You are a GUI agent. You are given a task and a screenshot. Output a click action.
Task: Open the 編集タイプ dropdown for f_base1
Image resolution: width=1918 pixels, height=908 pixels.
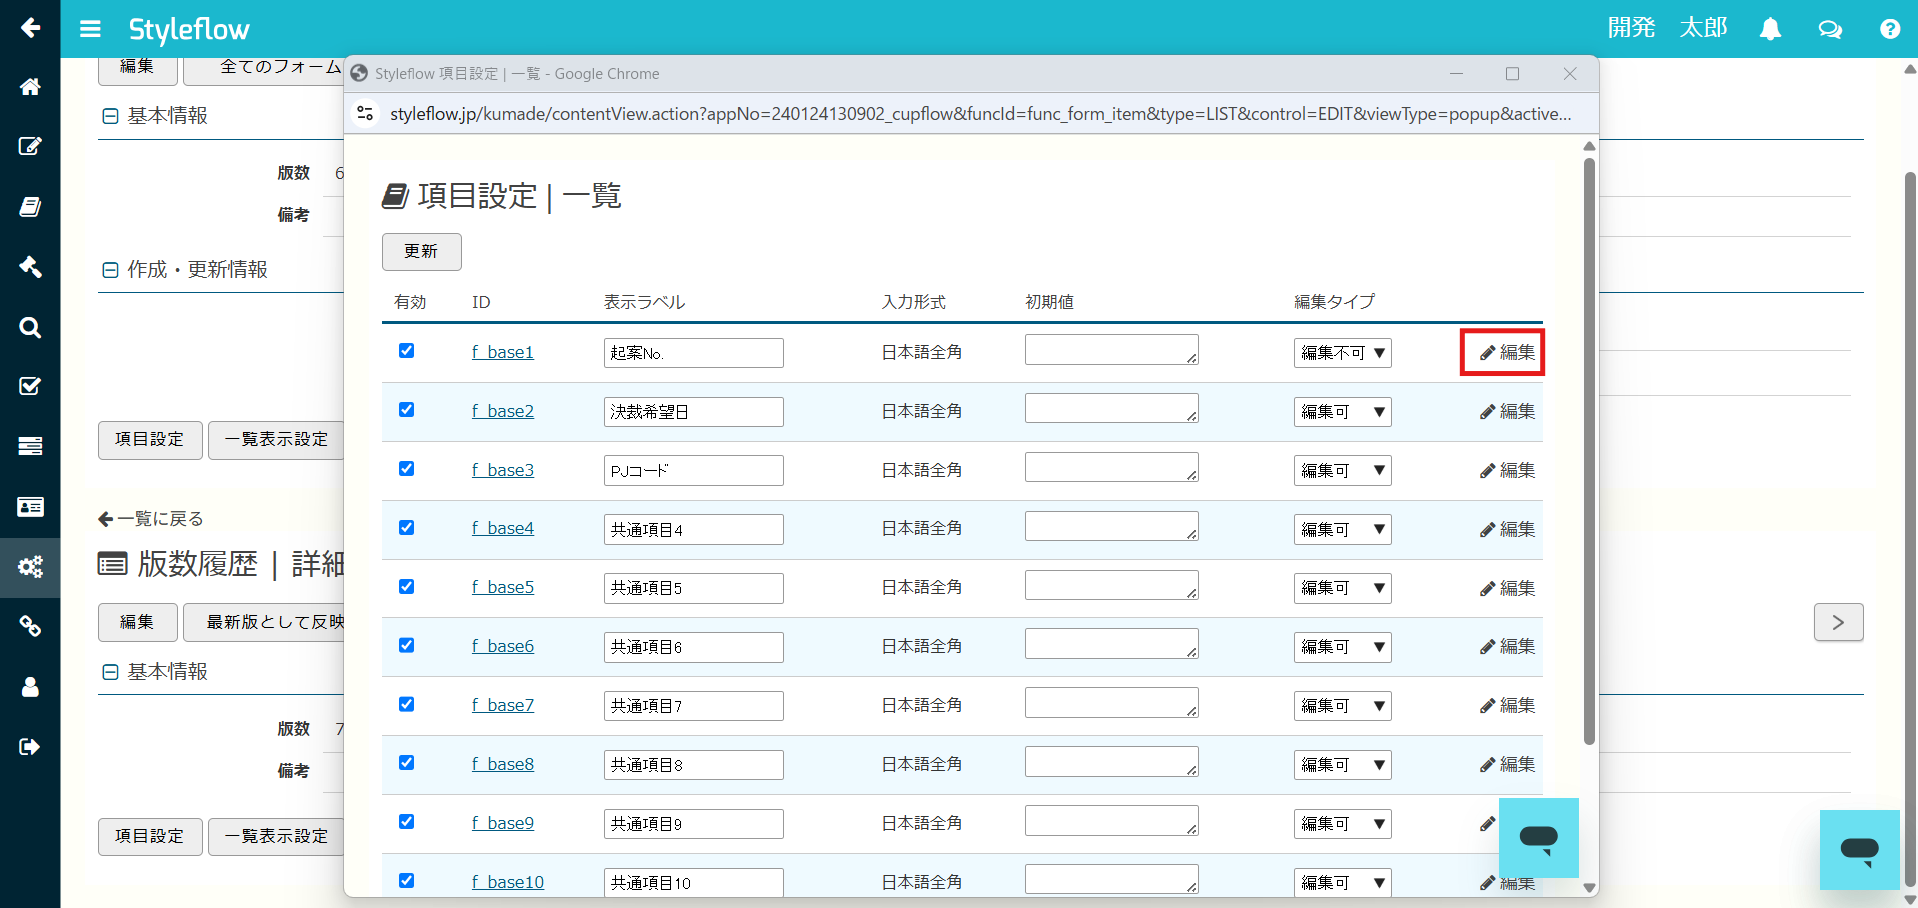1342,352
